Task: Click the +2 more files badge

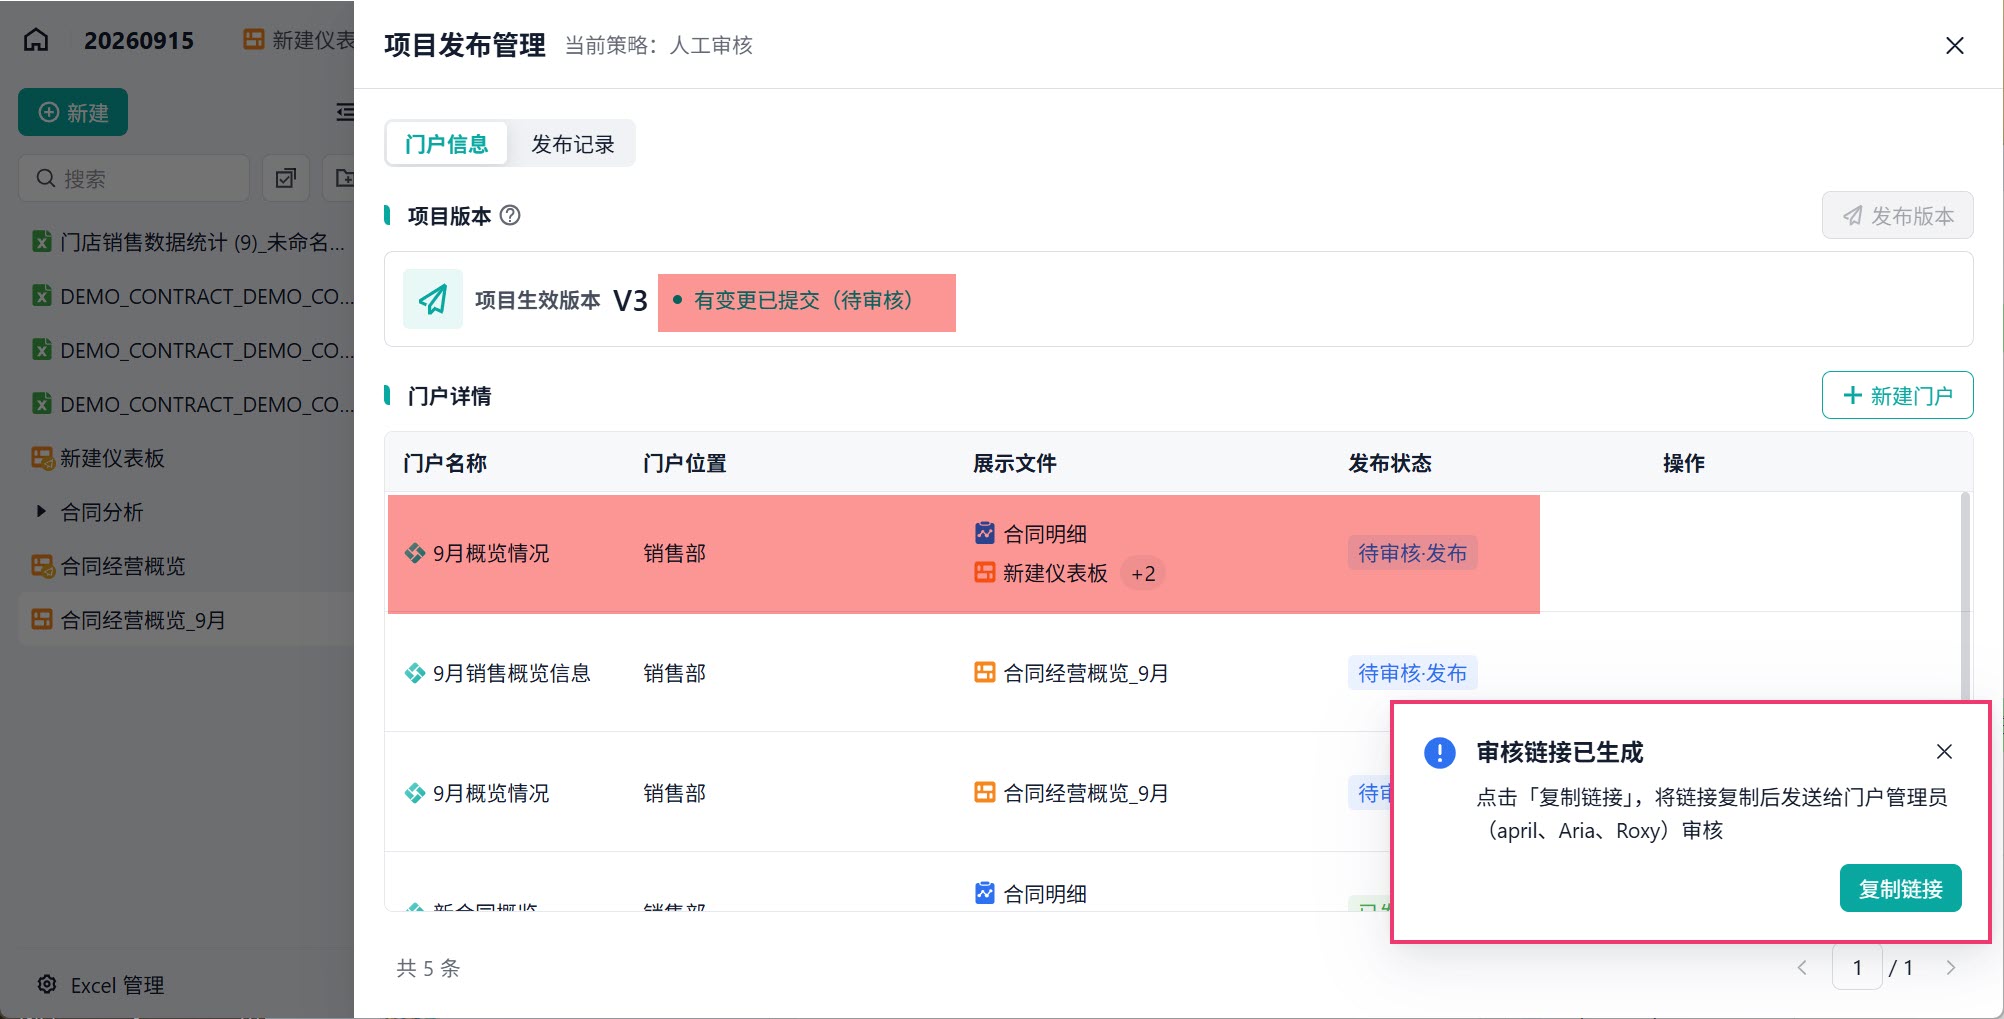Action: tap(1143, 573)
